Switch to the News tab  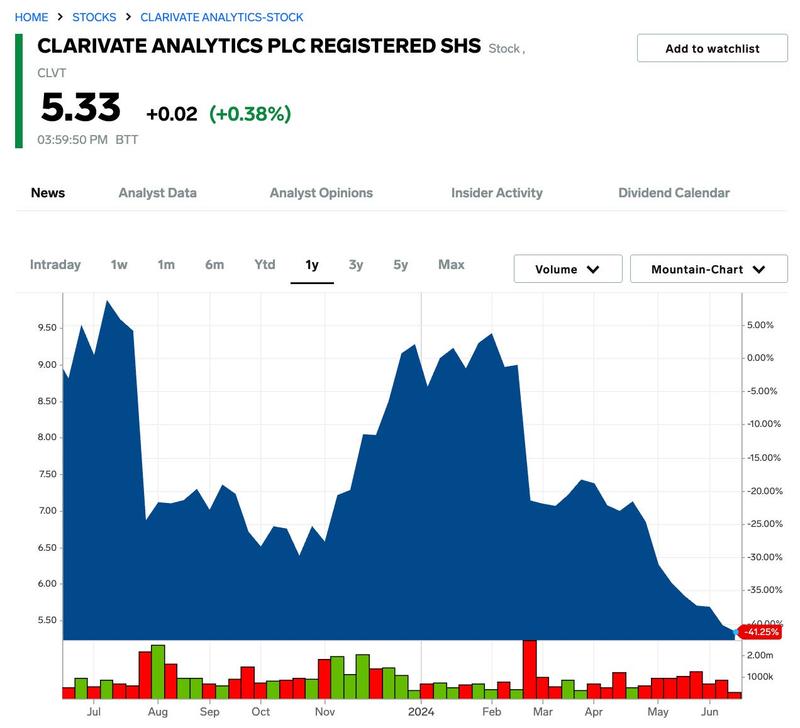tap(48, 193)
